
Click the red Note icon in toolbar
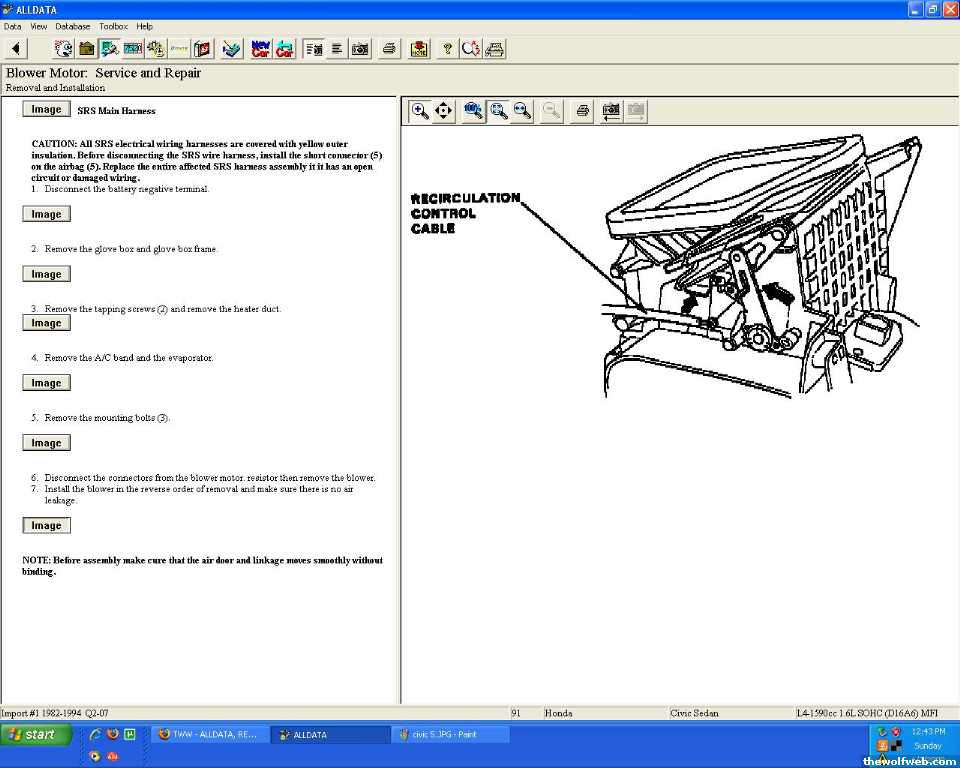point(419,48)
